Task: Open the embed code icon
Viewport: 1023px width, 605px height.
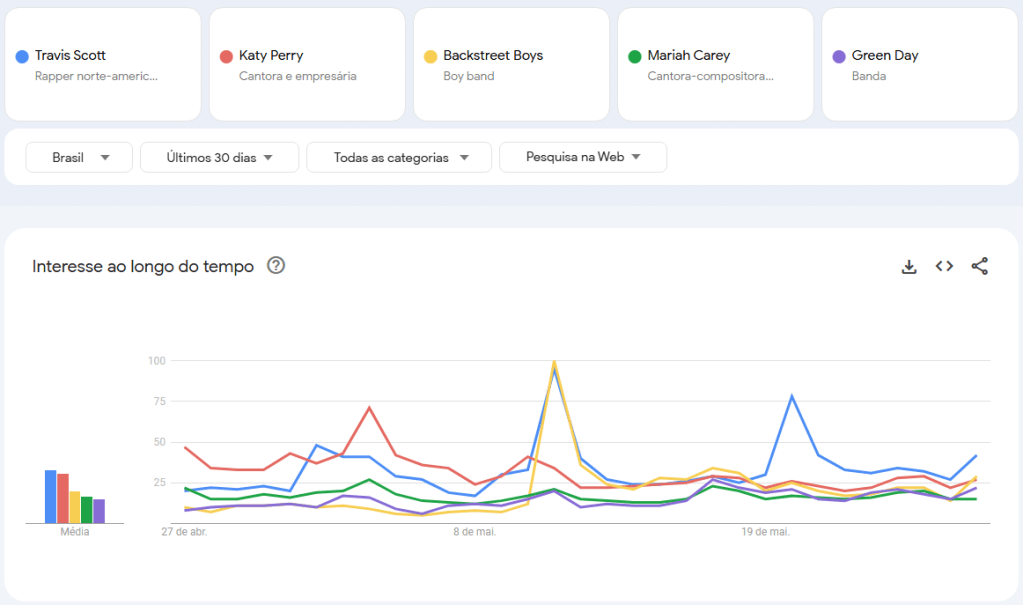Action: (944, 266)
